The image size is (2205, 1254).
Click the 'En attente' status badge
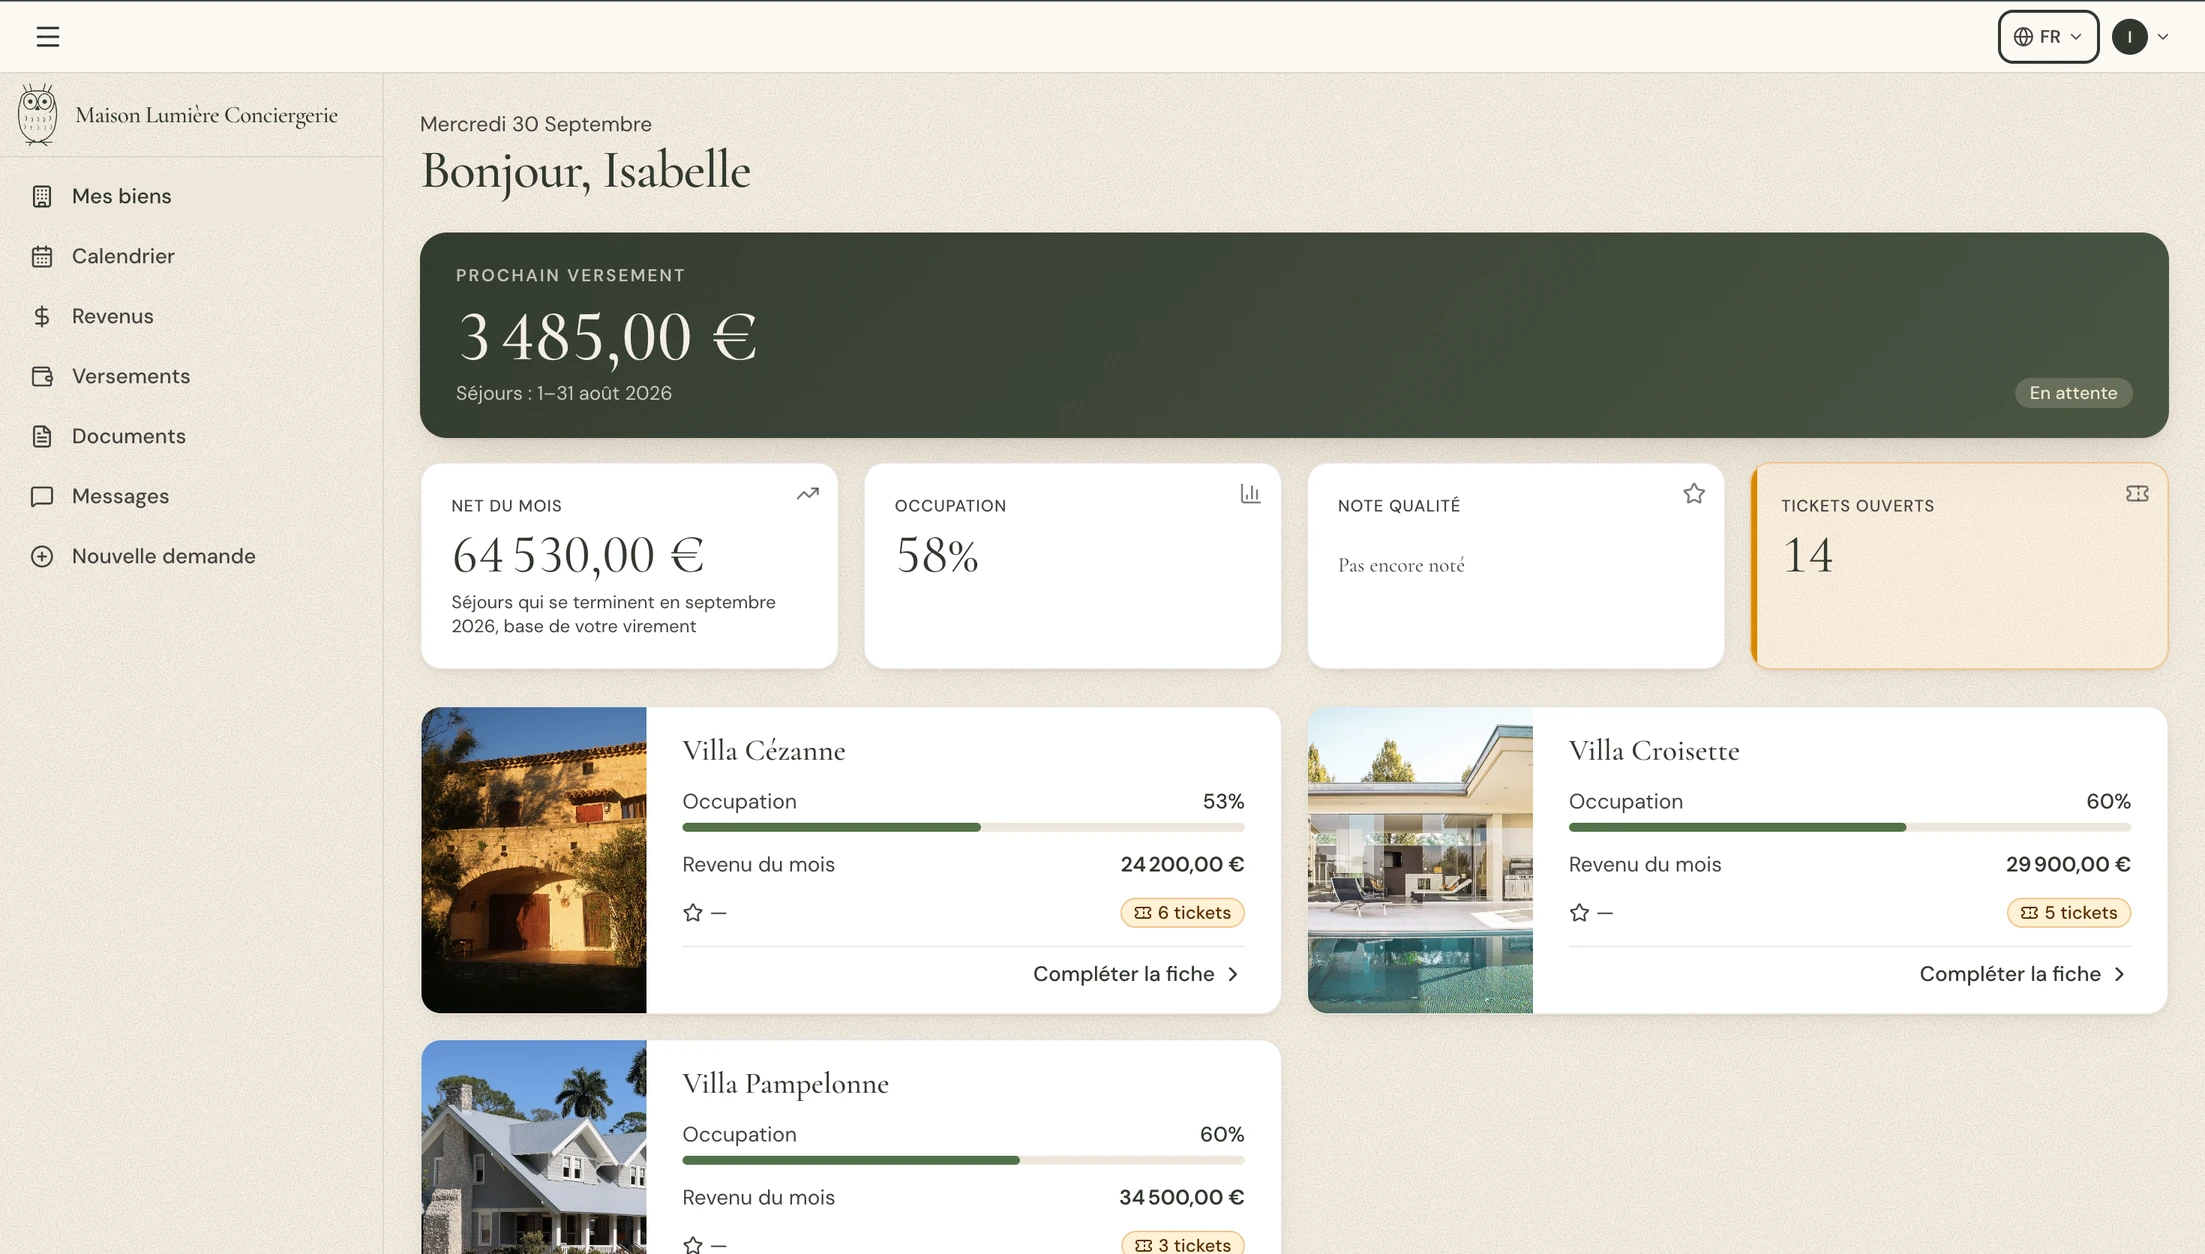coord(2073,393)
